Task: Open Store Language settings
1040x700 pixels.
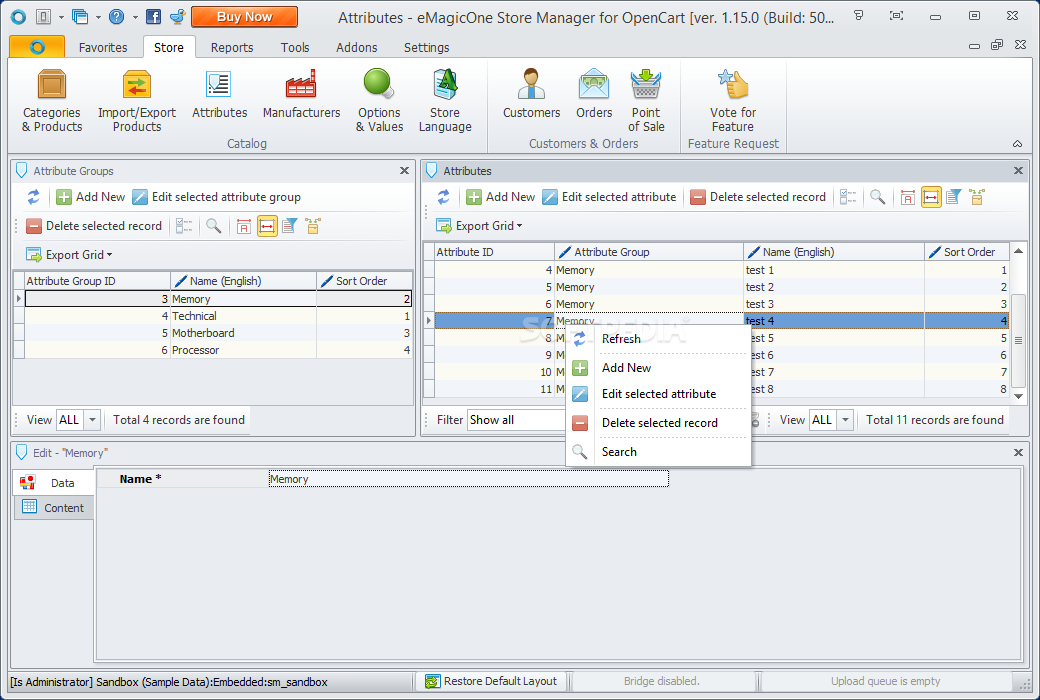Action: (x=445, y=101)
